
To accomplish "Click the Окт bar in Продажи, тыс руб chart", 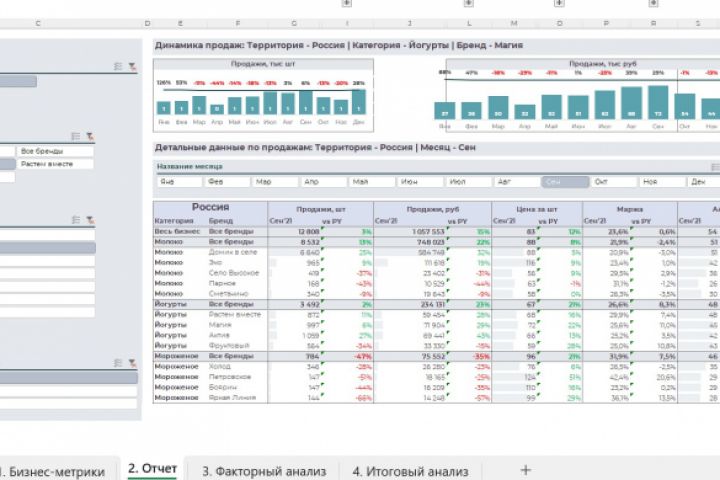I will click(685, 107).
